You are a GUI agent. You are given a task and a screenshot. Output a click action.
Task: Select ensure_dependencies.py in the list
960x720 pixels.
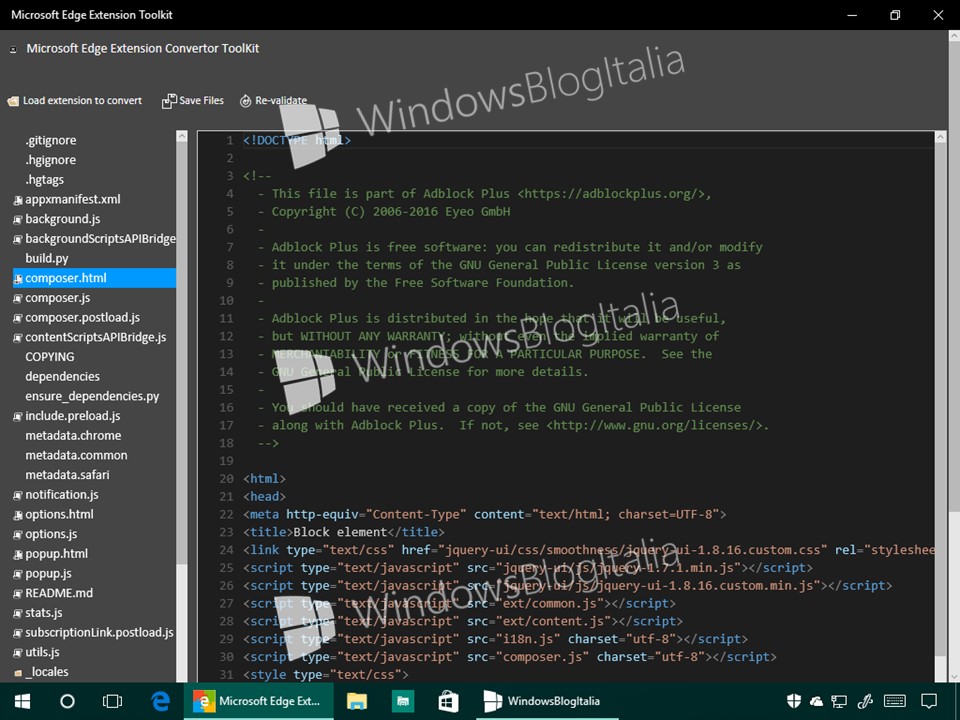(x=94, y=396)
